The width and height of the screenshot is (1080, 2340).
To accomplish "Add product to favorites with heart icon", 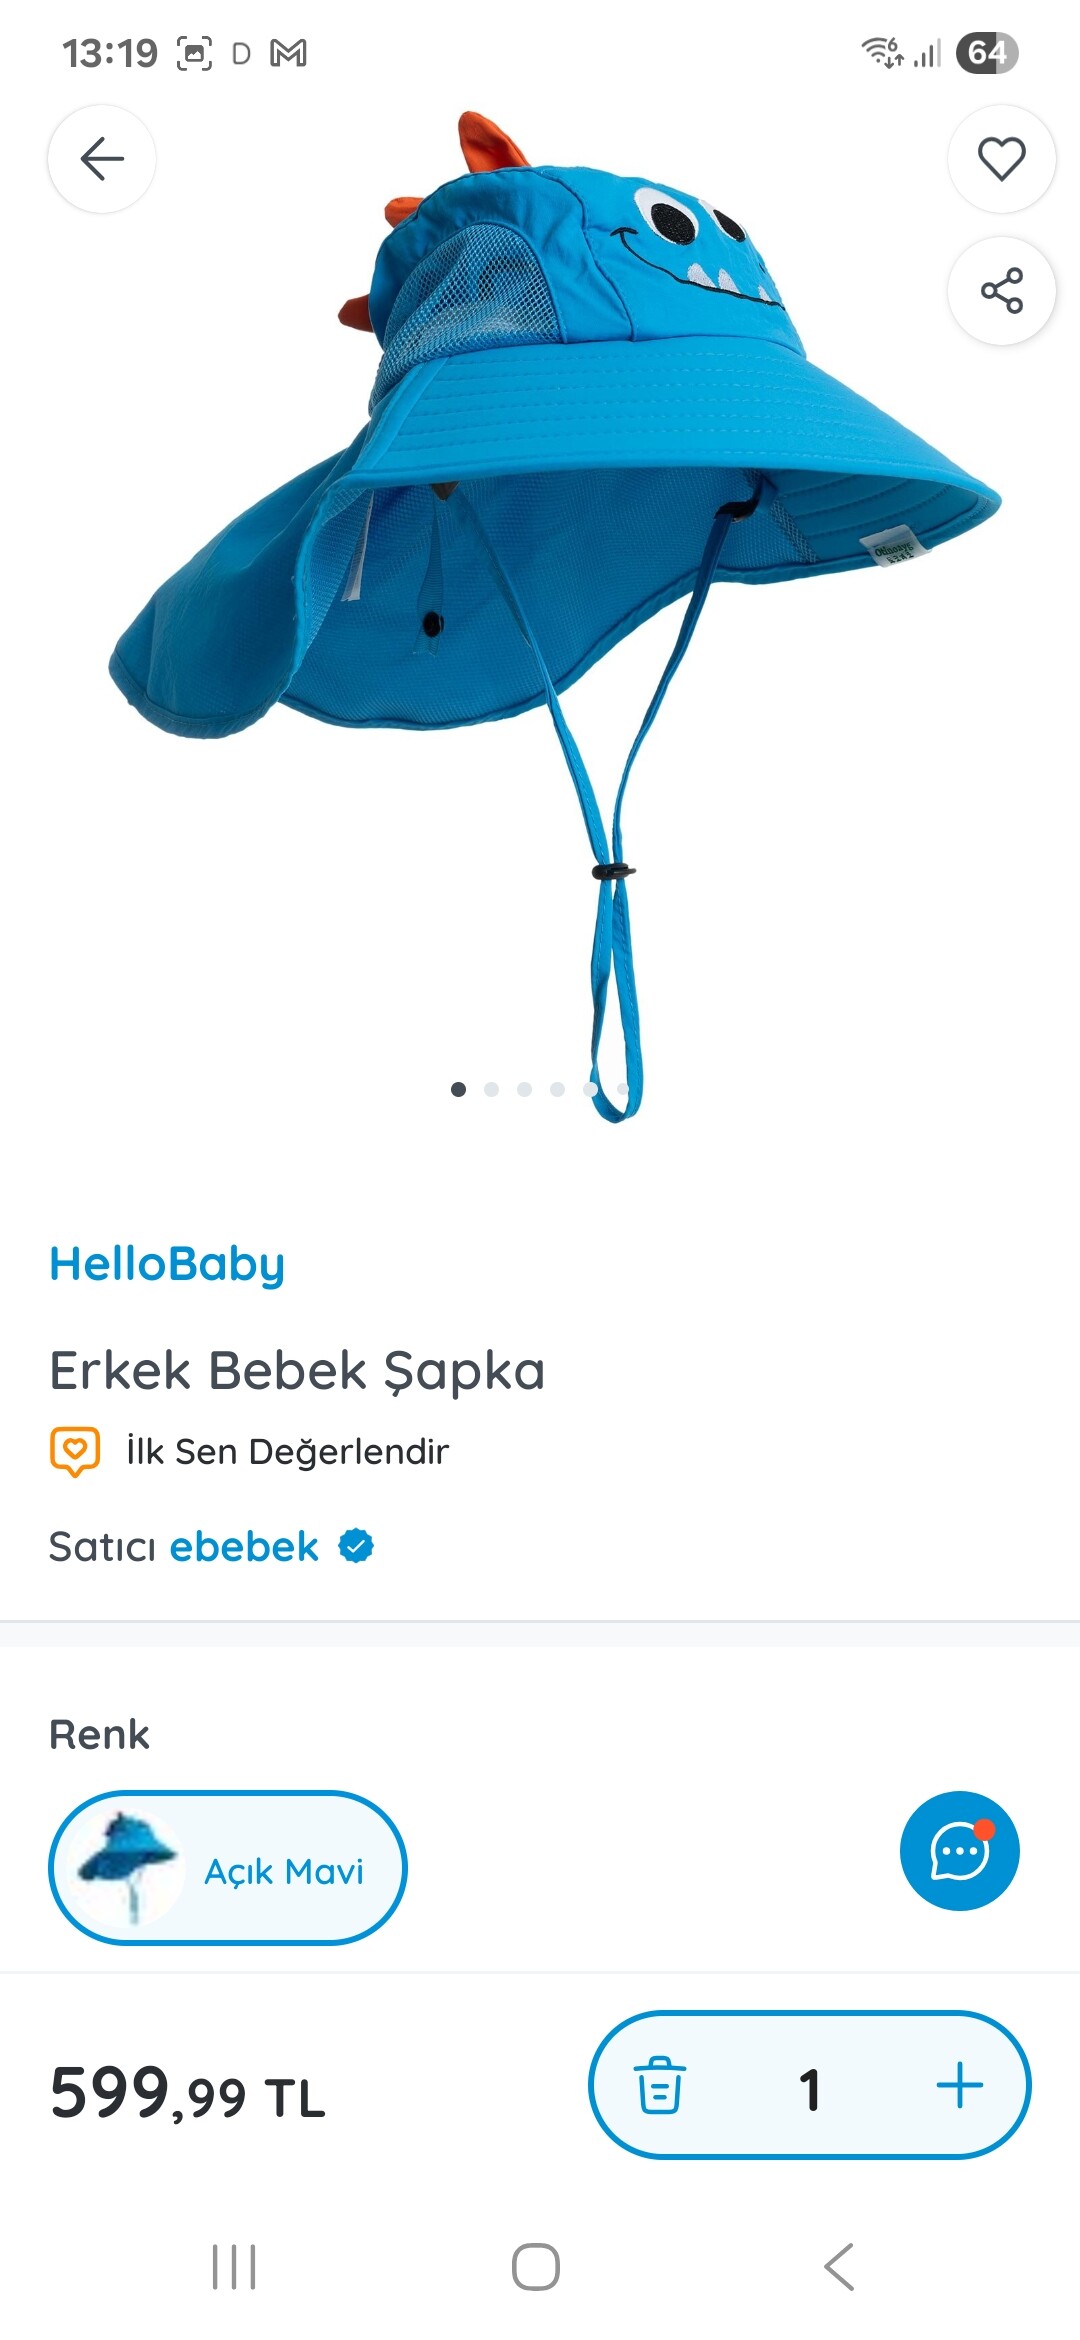I will (x=1001, y=159).
